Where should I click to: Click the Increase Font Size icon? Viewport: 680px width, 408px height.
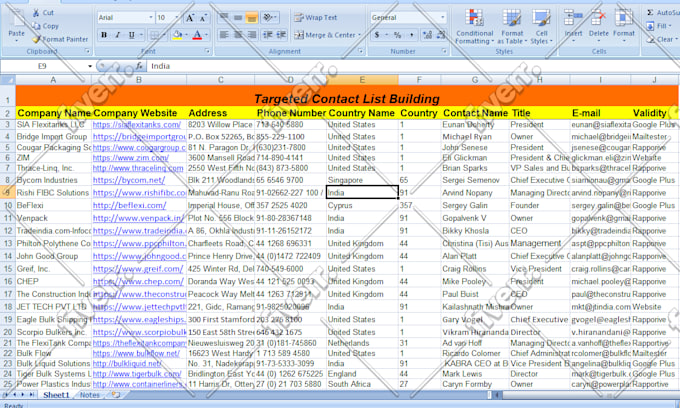tap(190, 18)
